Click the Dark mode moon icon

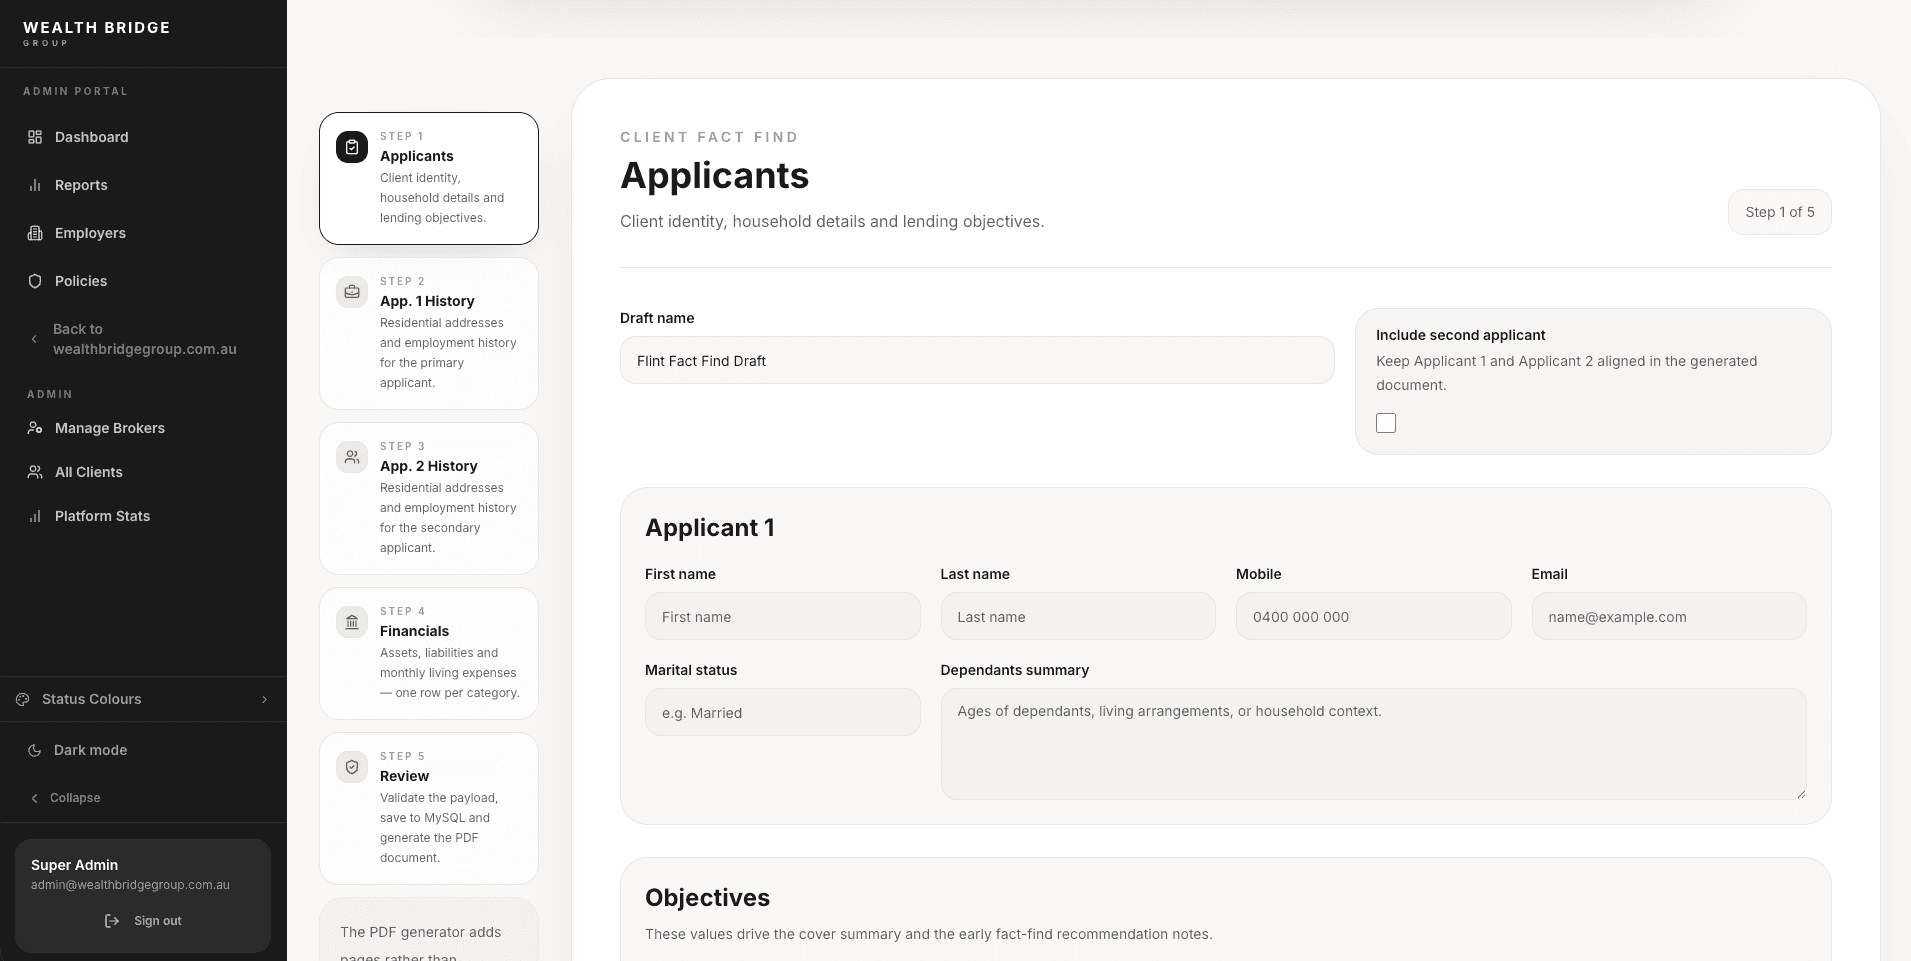pyautogui.click(x=35, y=750)
